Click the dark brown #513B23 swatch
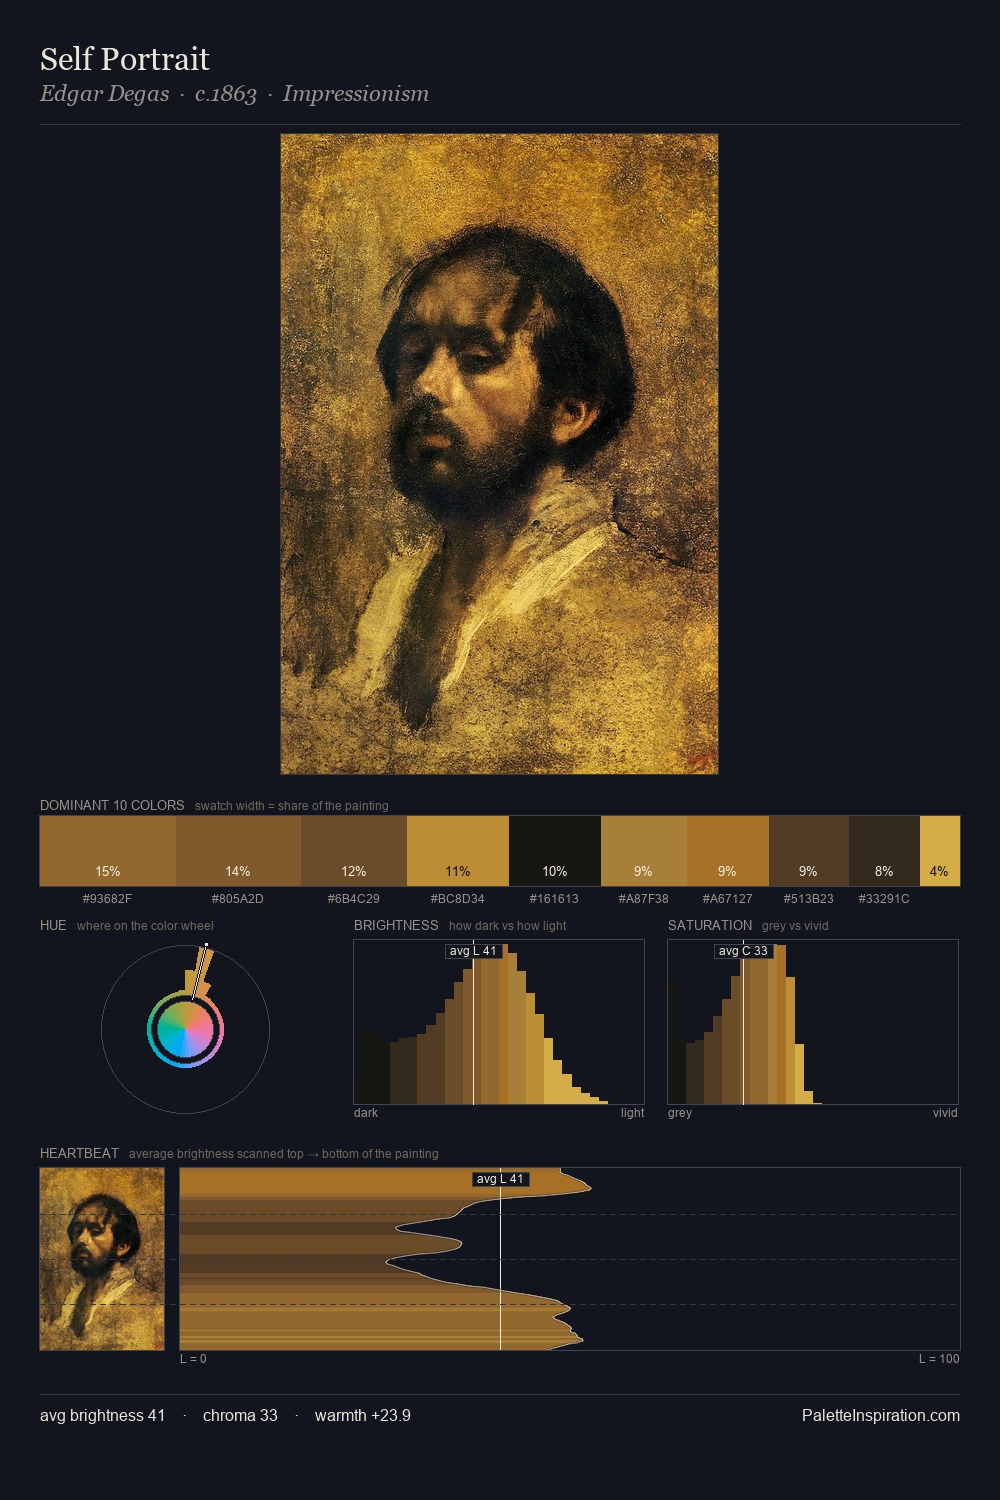 [x=809, y=851]
